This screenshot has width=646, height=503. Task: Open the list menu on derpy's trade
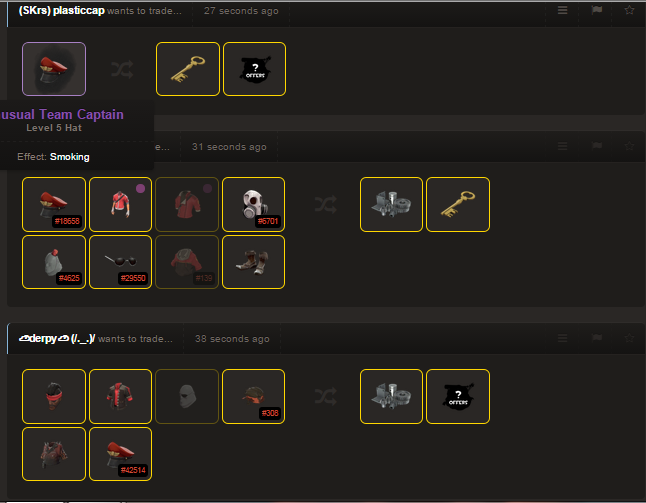(x=562, y=338)
